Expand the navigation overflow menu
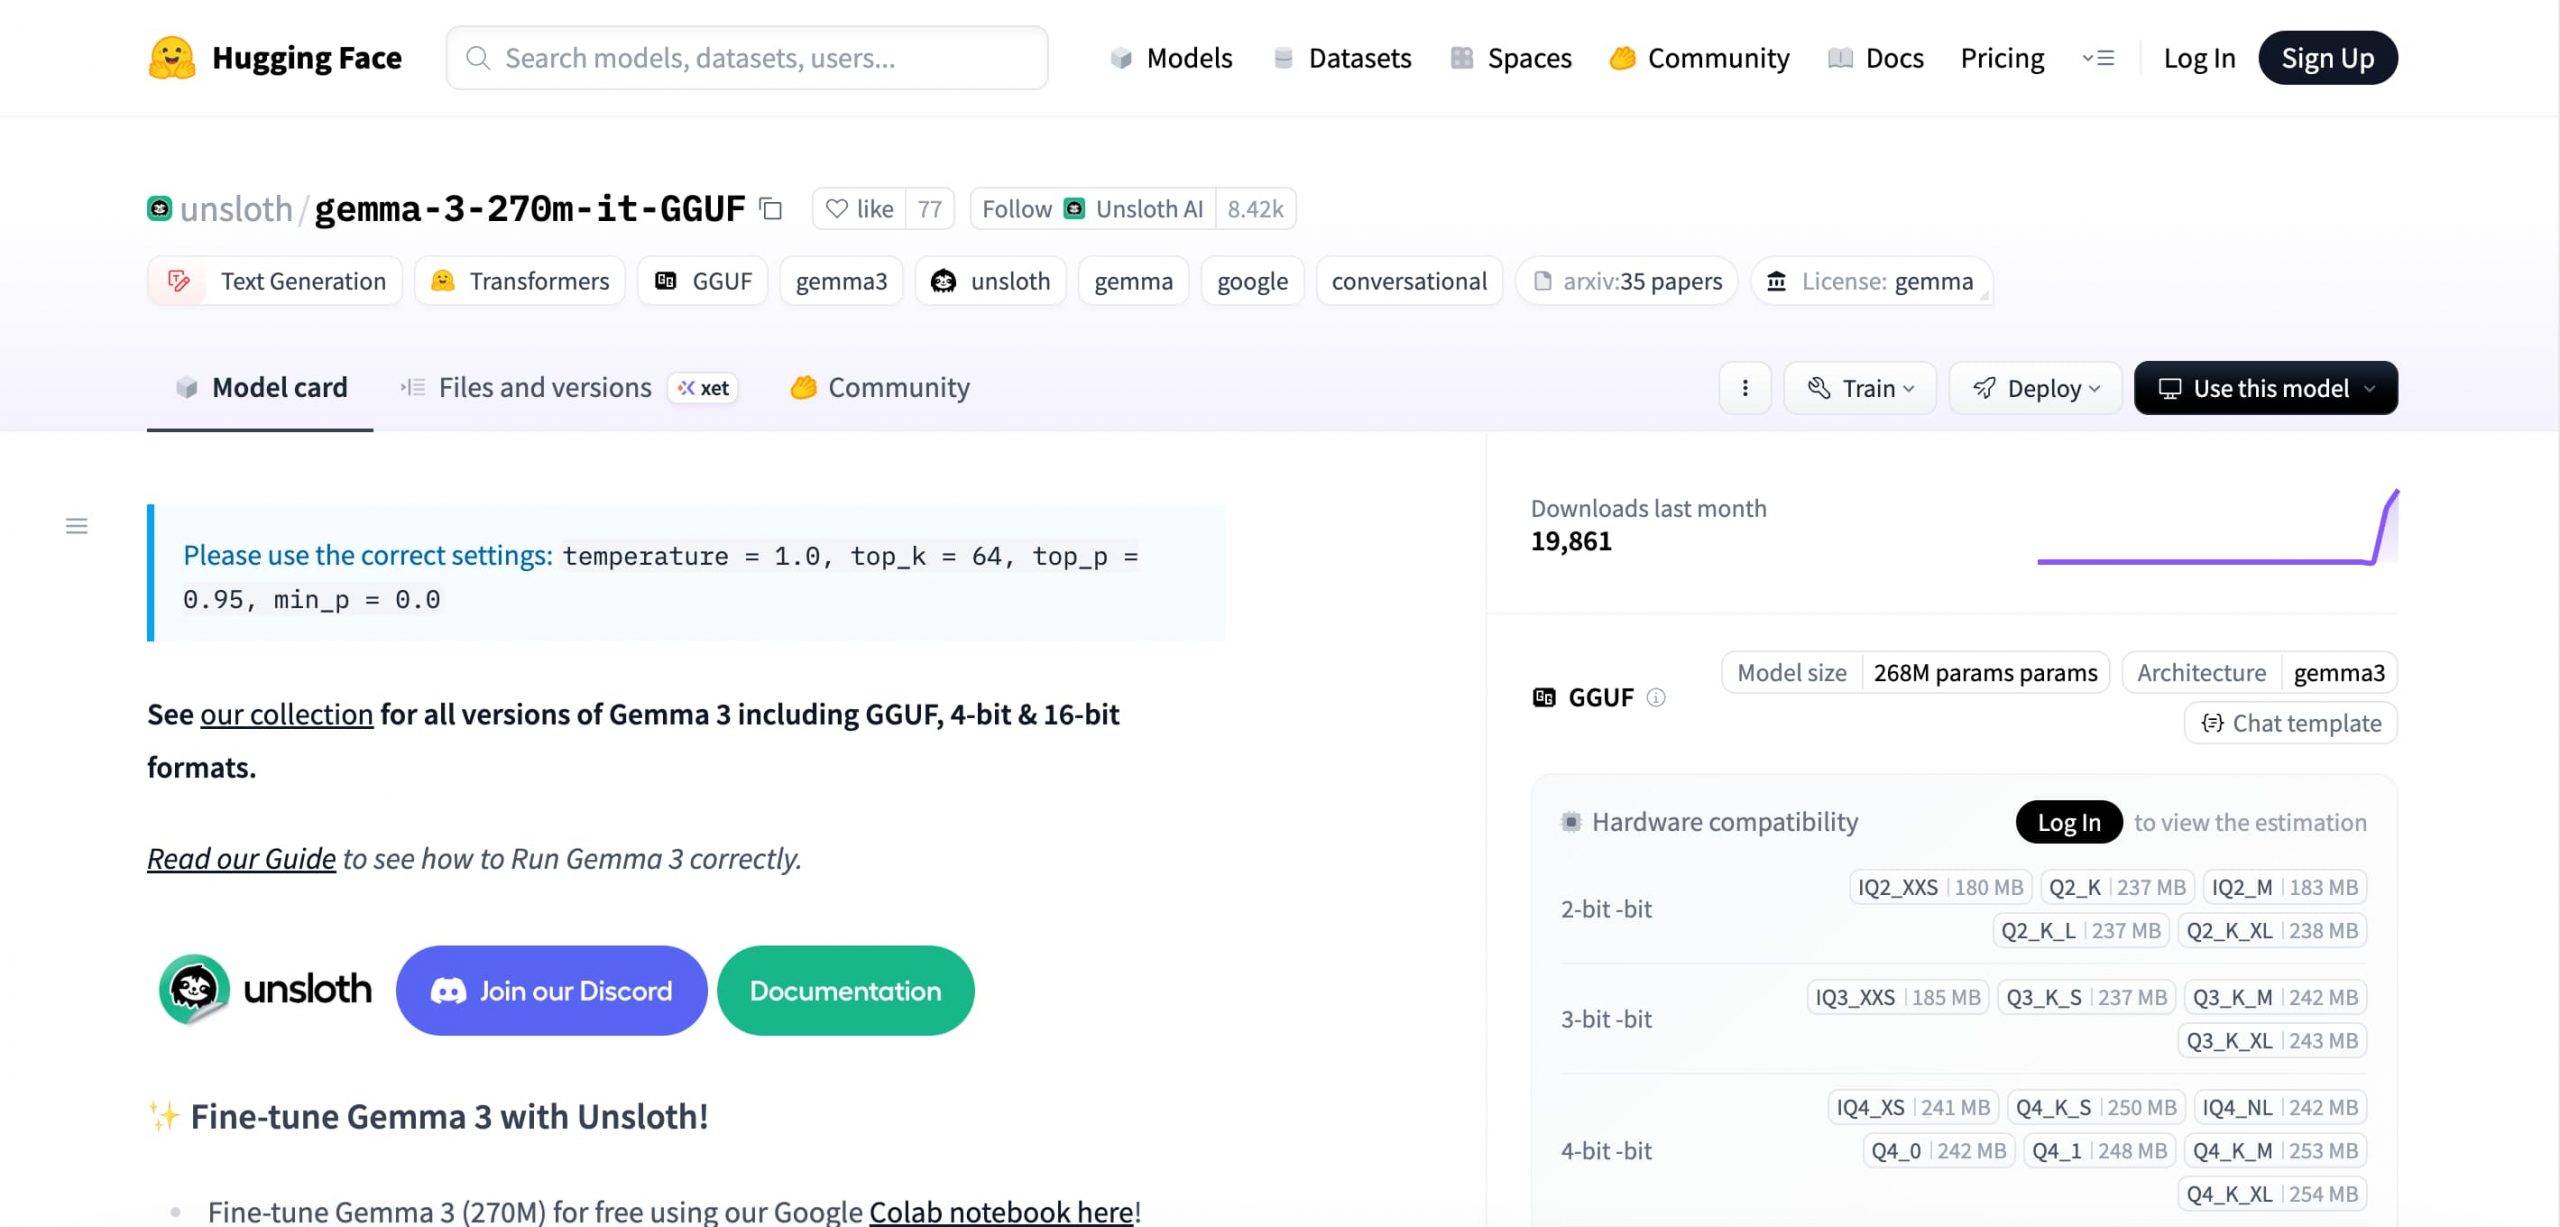 tap(2098, 58)
